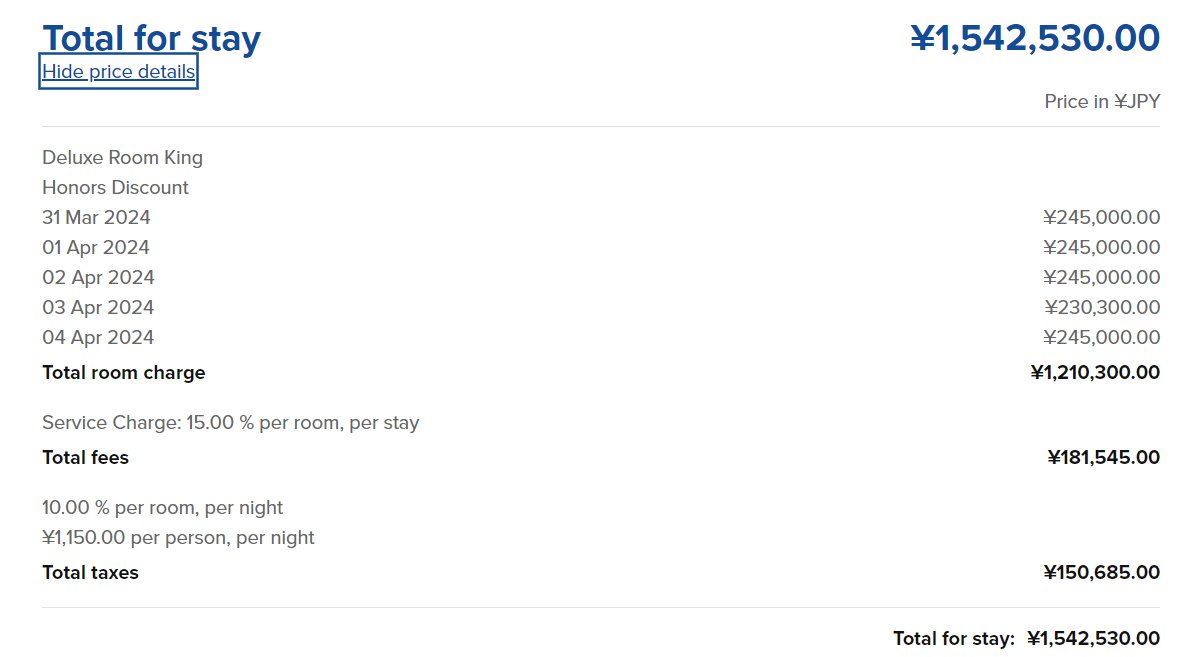1197x657 pixels.
Task: Select the Total taxes label
Action: [90, 573]
